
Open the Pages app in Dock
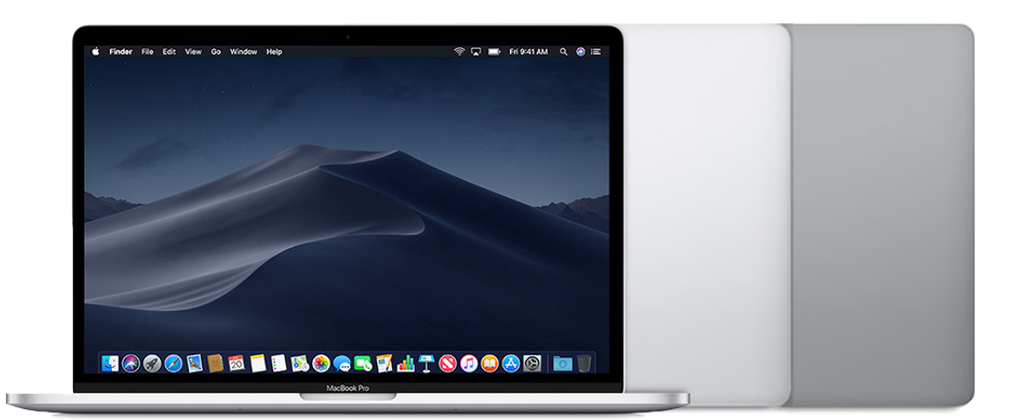[x=384, y=363]
